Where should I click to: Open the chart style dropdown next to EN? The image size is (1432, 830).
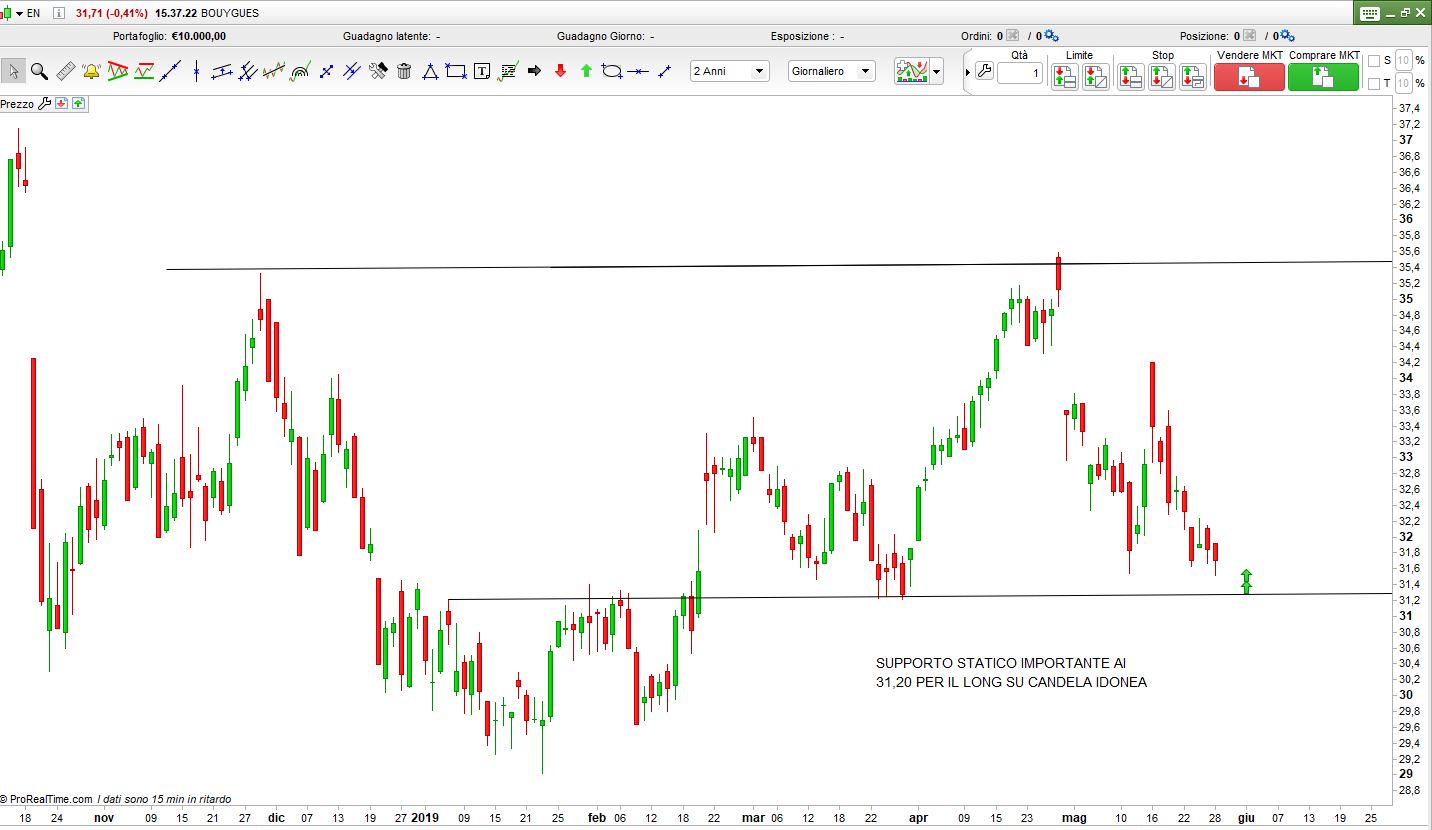(19, 14)
